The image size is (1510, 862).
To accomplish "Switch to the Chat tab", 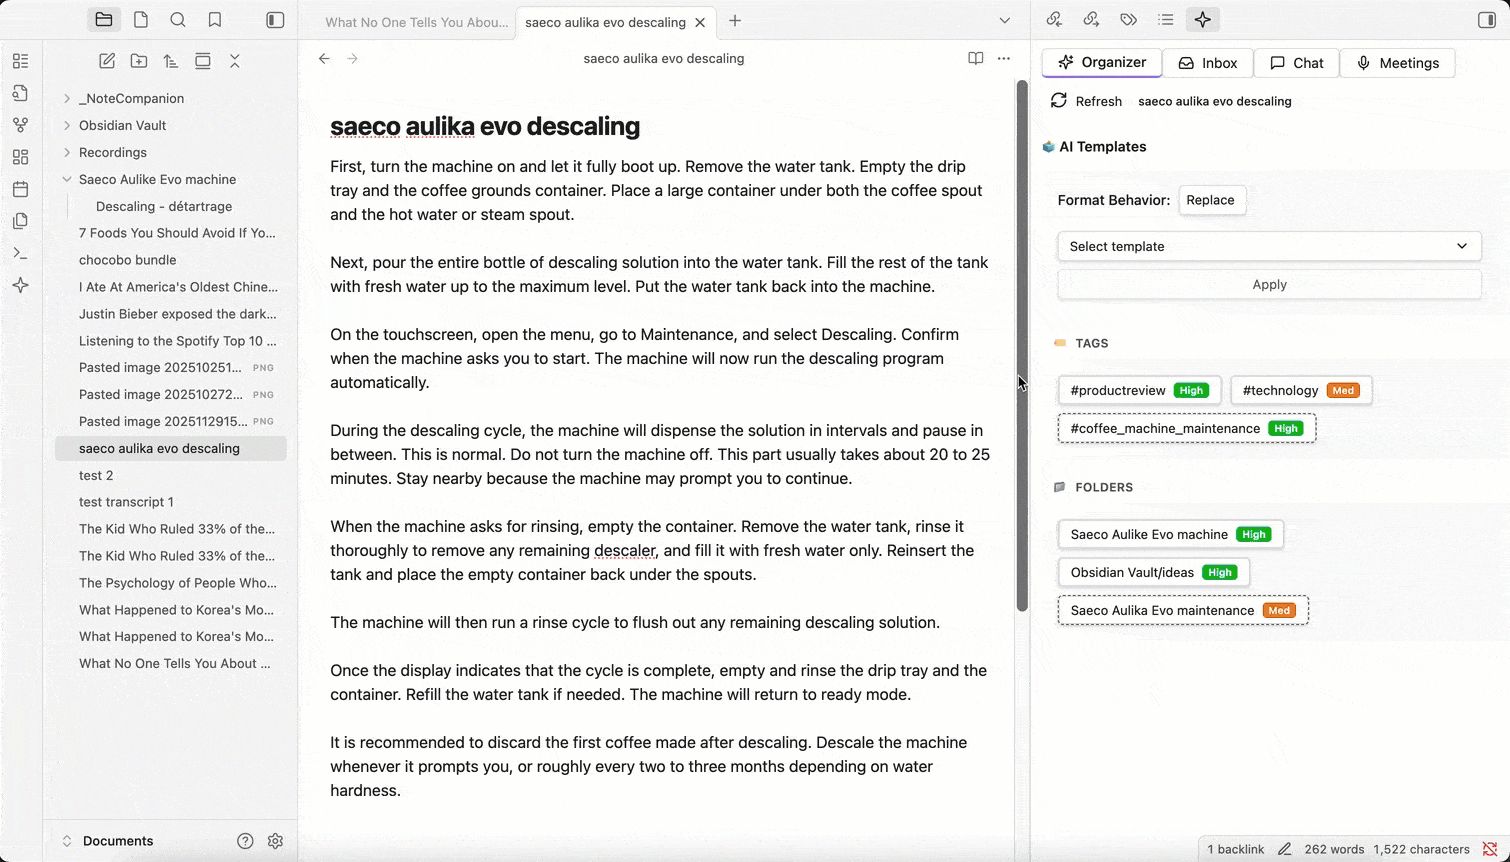I will (x=1296, y=63).
